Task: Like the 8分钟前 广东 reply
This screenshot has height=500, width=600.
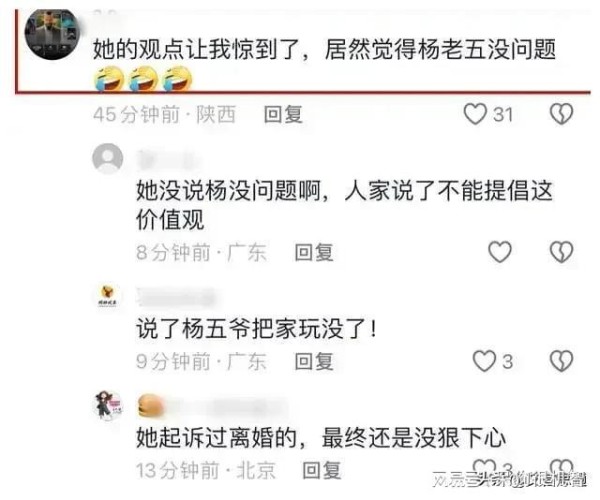Action: click(500, 252)
